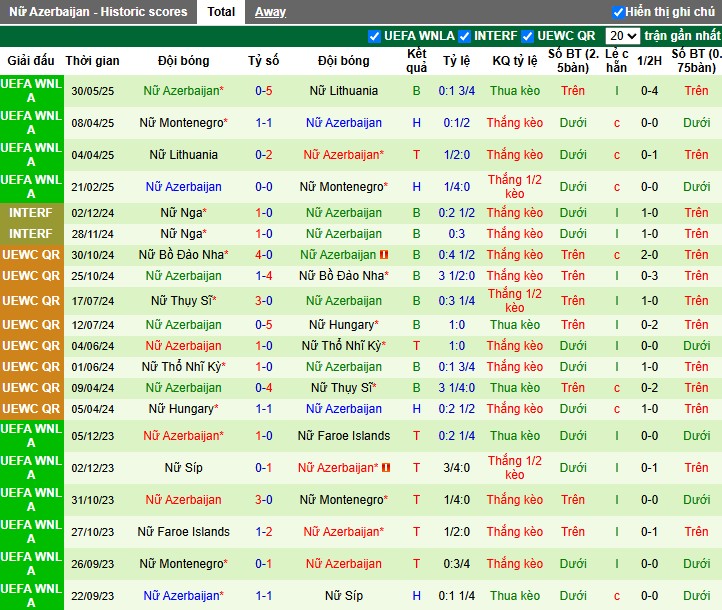Click the Giải đấu column header

[31, 61]
